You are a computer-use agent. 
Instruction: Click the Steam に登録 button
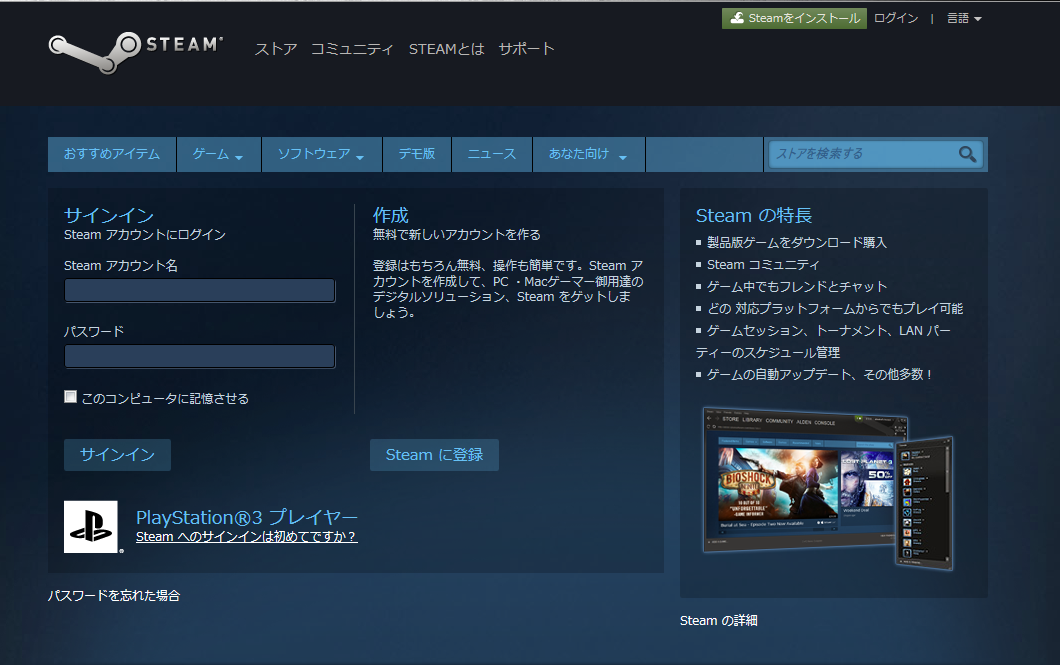(434, 455)
